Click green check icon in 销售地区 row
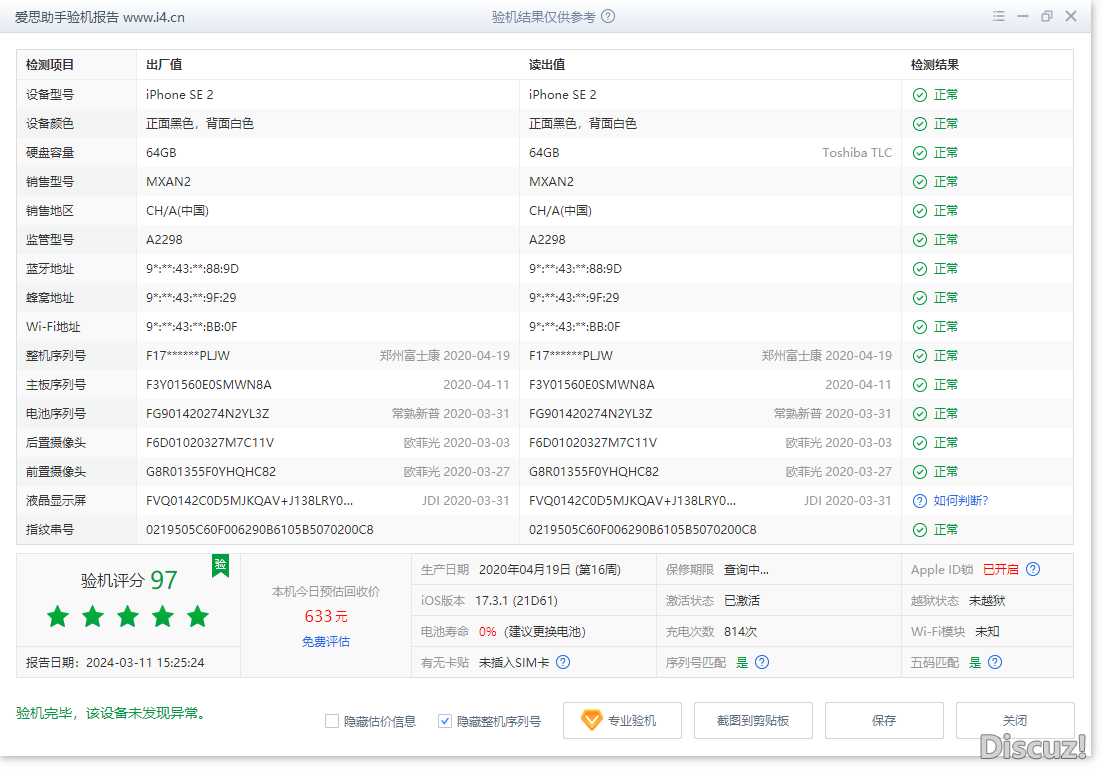This screenshot has height=771, width=1103. [x=919, y=211]
